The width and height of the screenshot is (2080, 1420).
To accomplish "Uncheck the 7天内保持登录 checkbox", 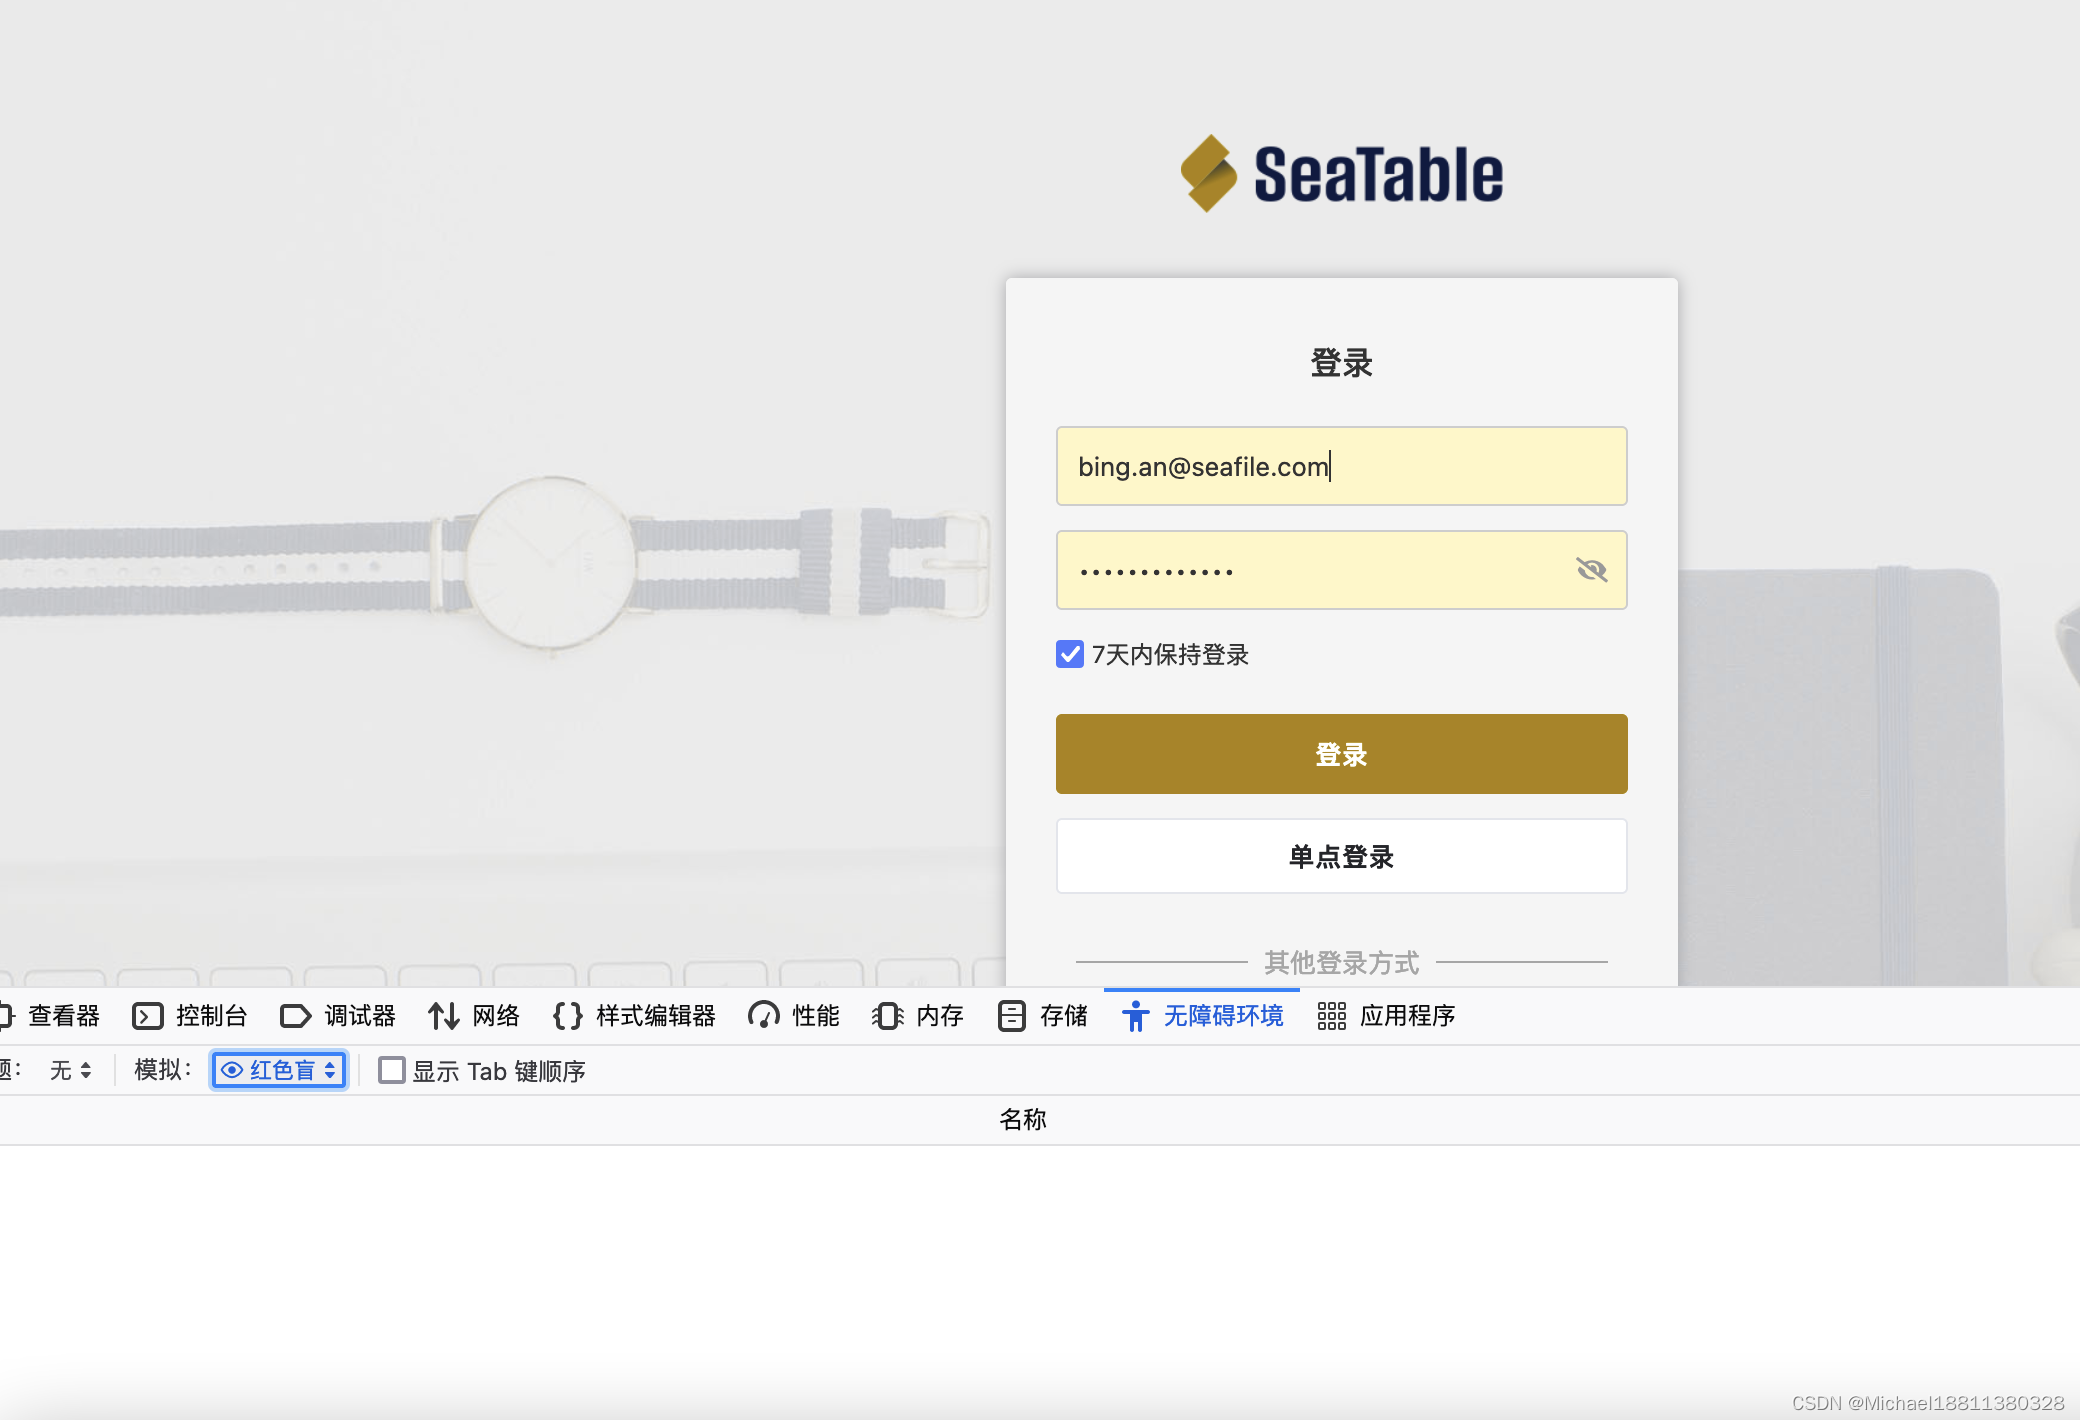I will [x=1069, y=653].
